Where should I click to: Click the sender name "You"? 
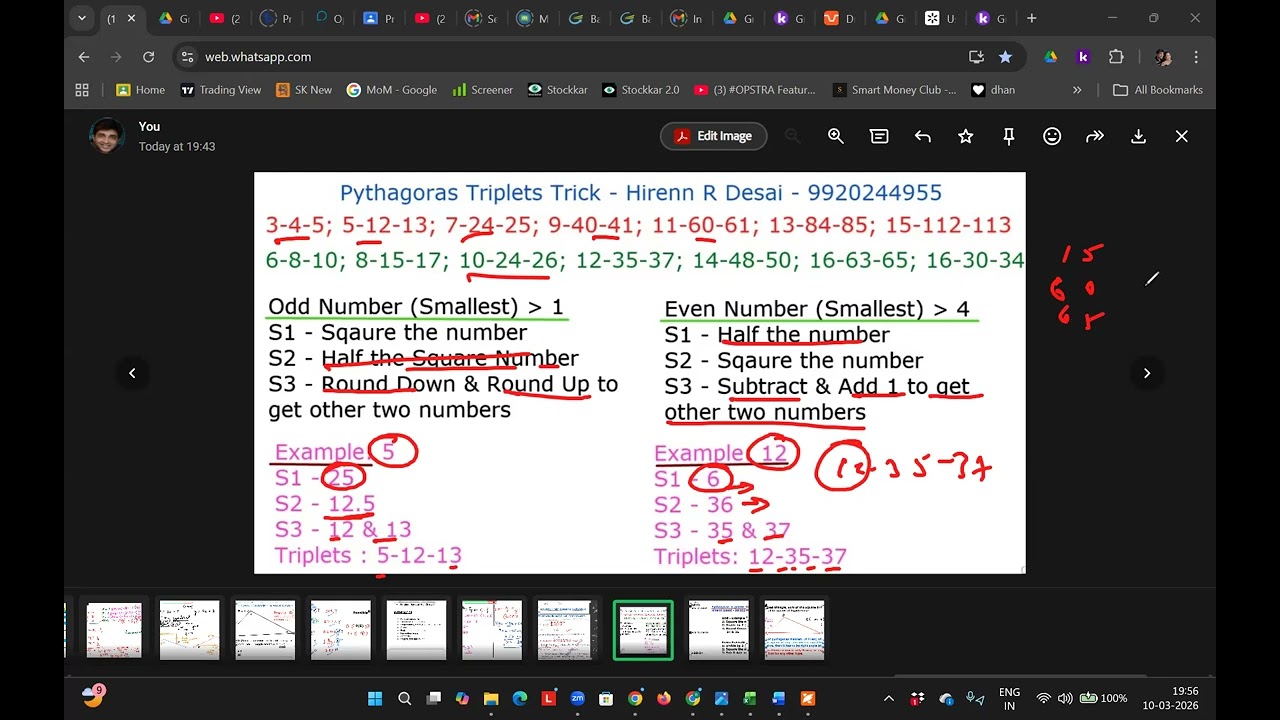point(149,127)
